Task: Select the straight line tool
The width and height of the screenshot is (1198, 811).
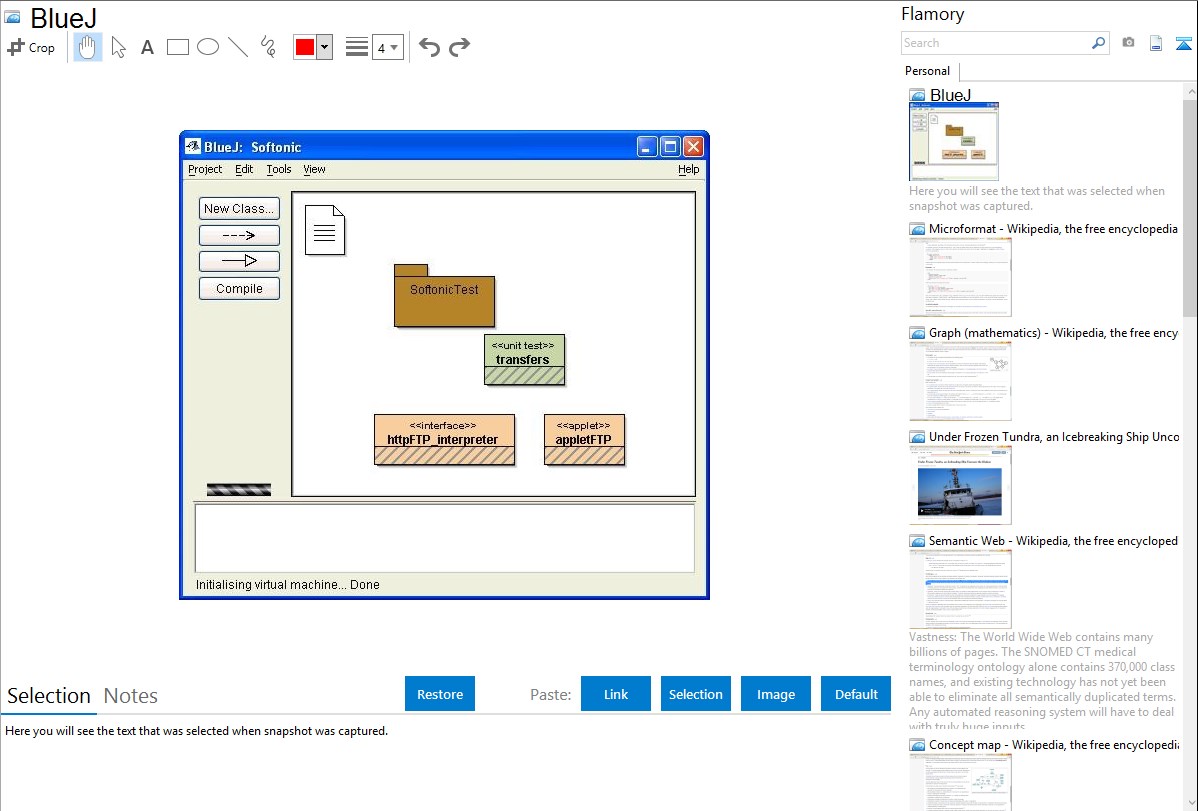Action: 238,47
